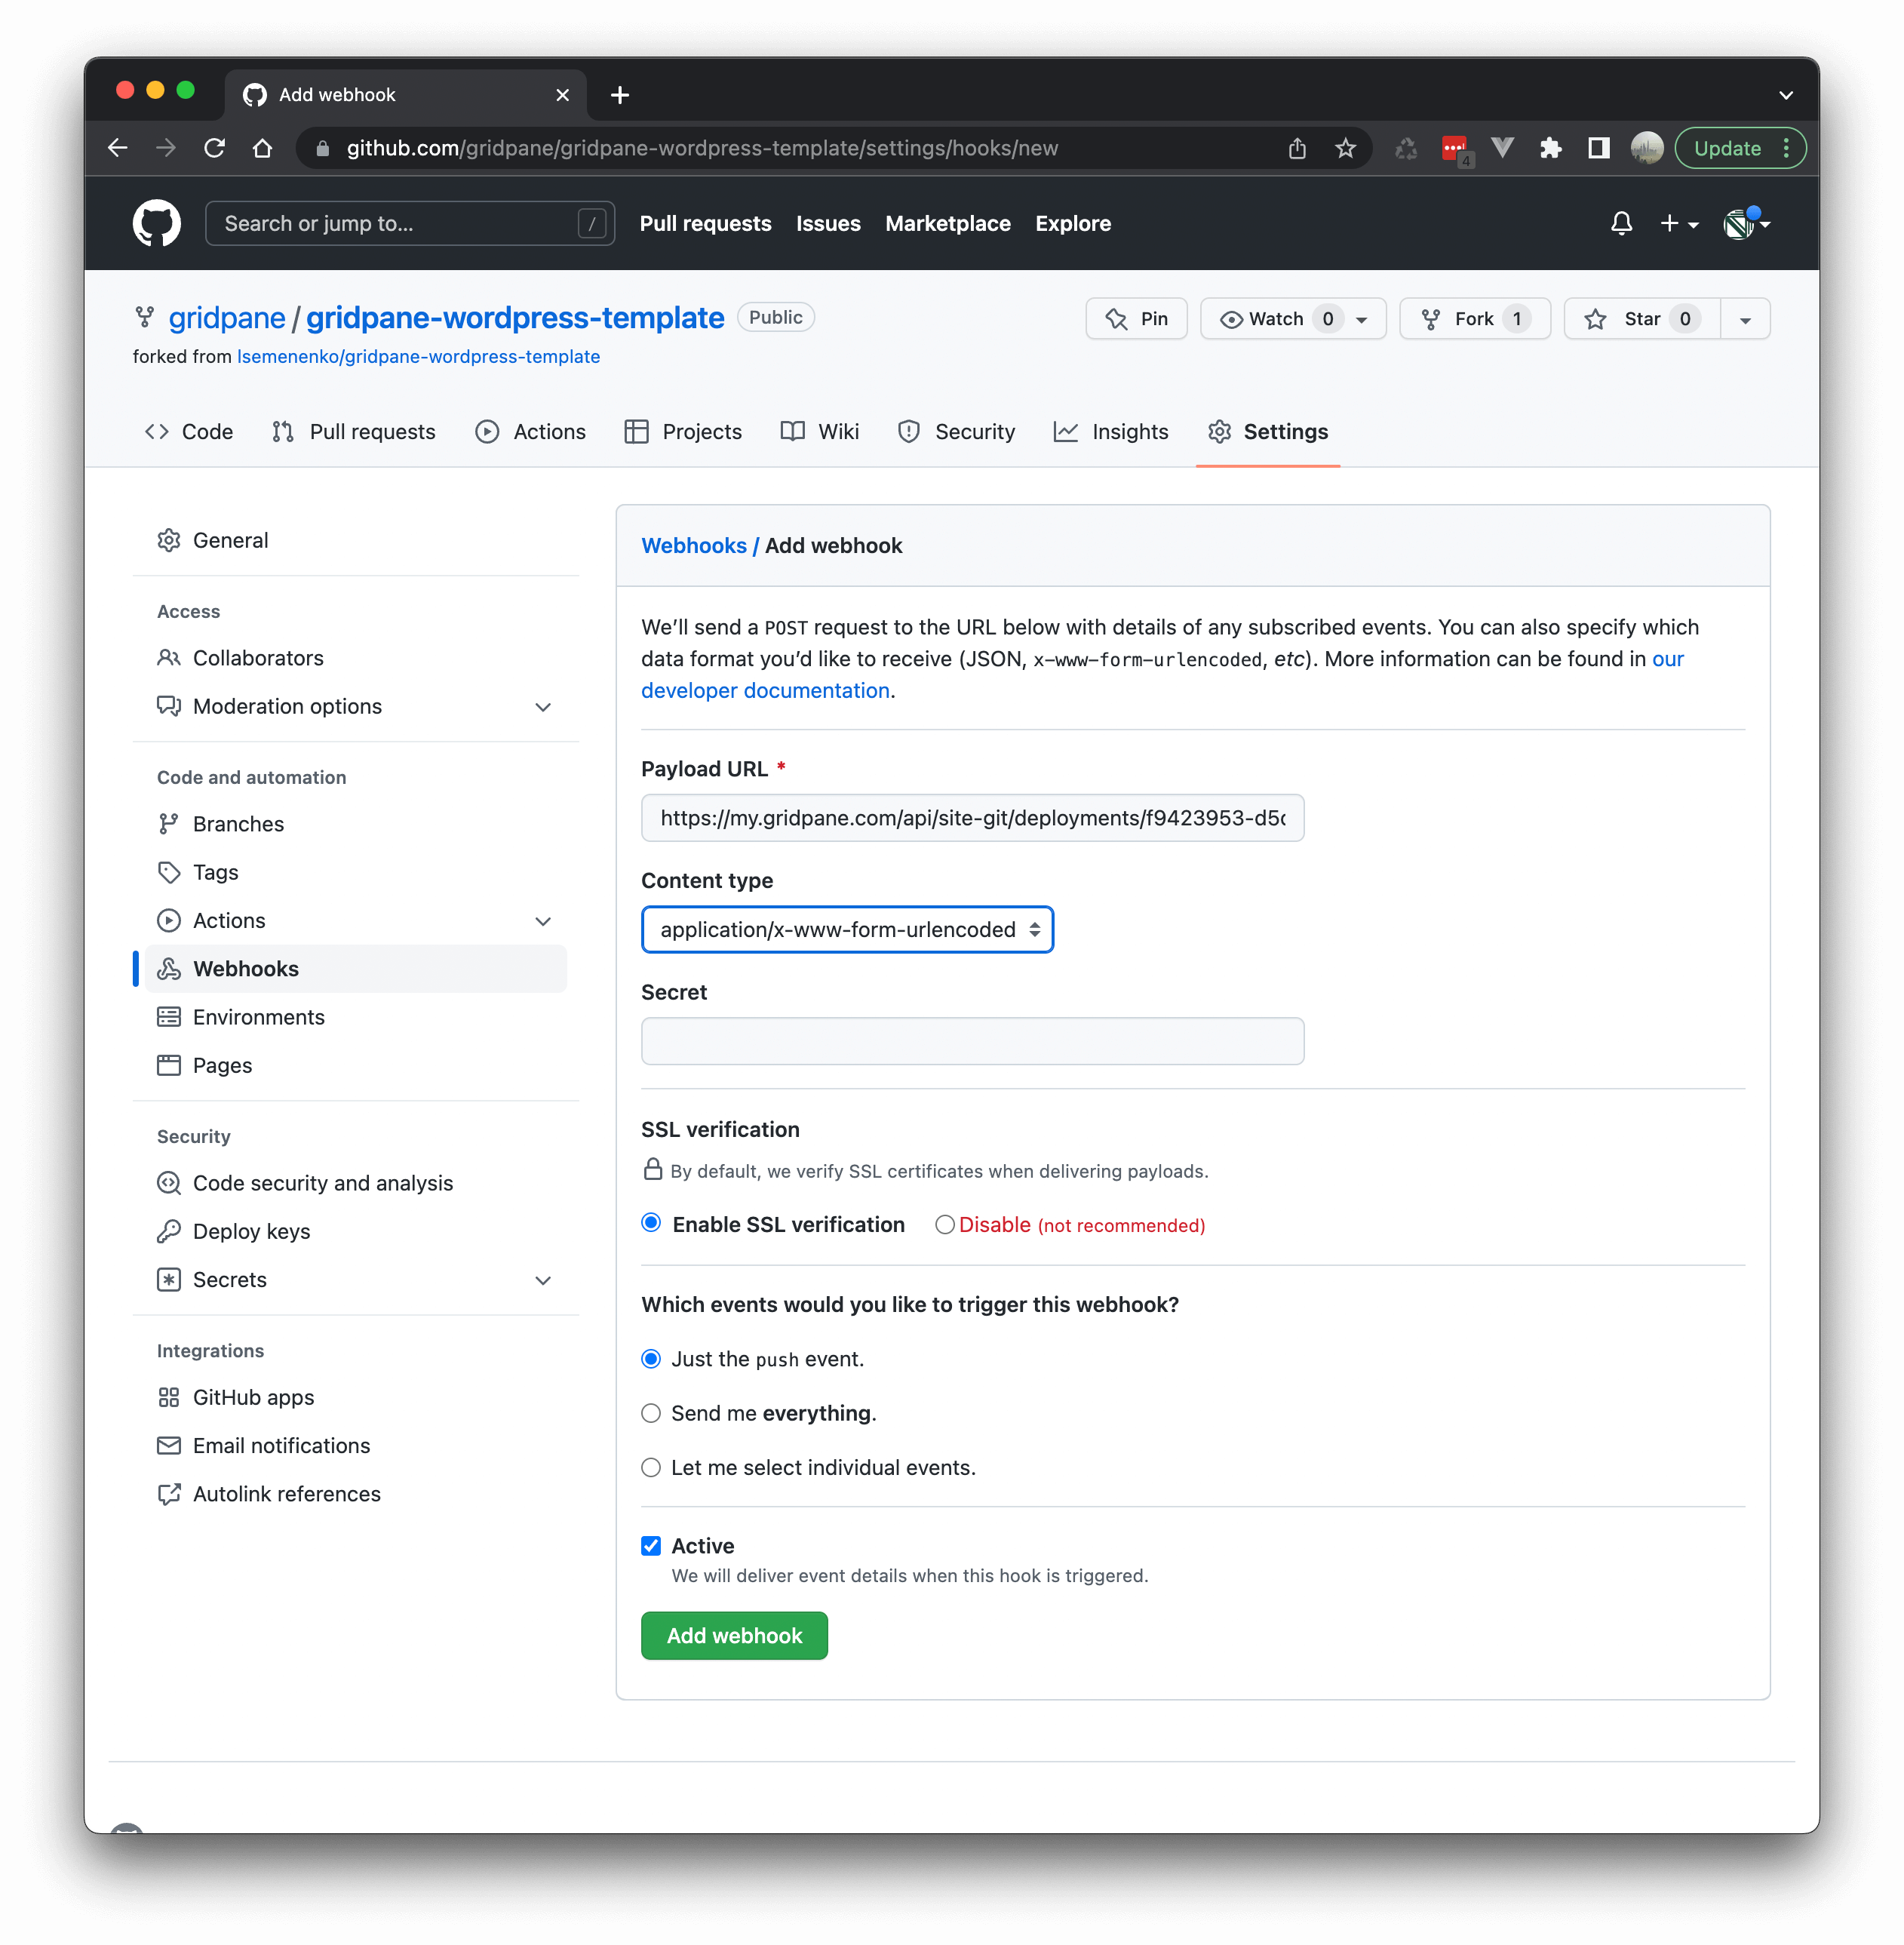The height and width of the screenshot is (1945, 1904).
Task: Open Projects tab
Action: pos(683,432)
